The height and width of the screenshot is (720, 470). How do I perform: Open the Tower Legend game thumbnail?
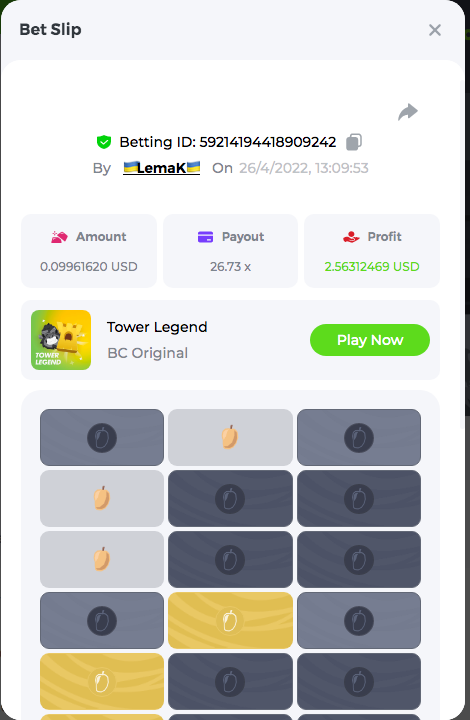tap(61, 340)
